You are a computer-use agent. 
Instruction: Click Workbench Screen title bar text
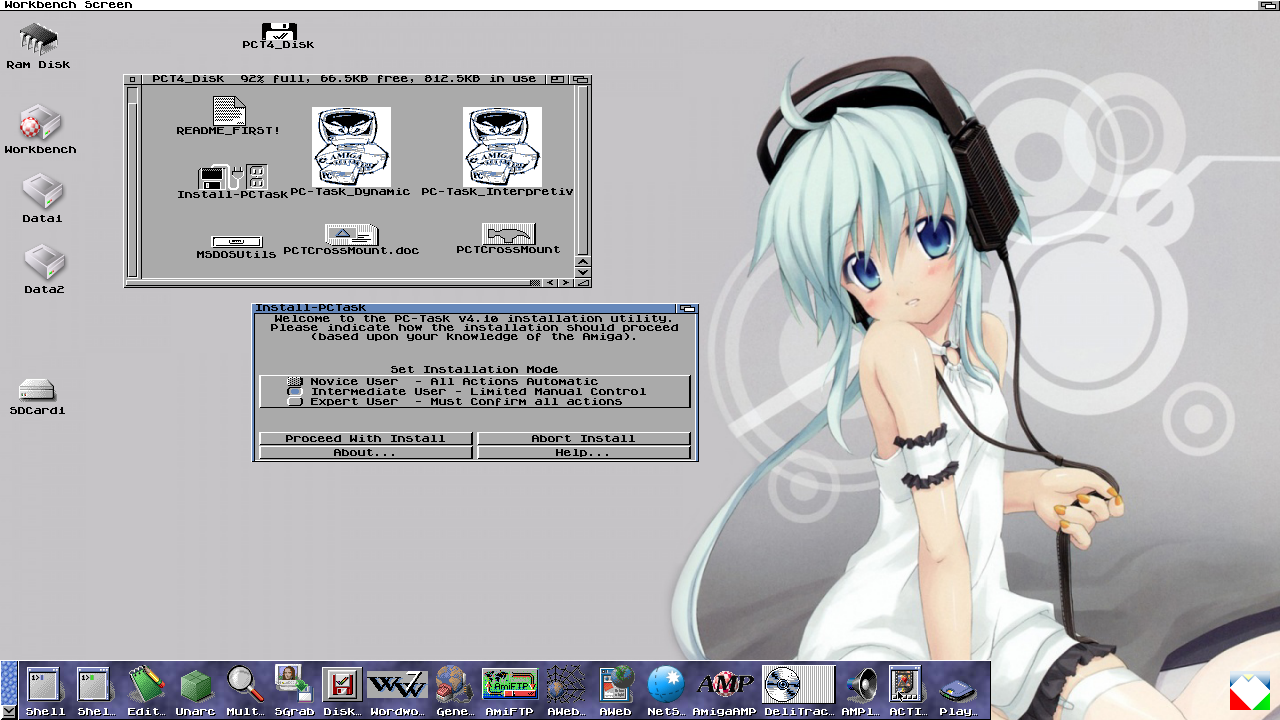click(67, 5)
